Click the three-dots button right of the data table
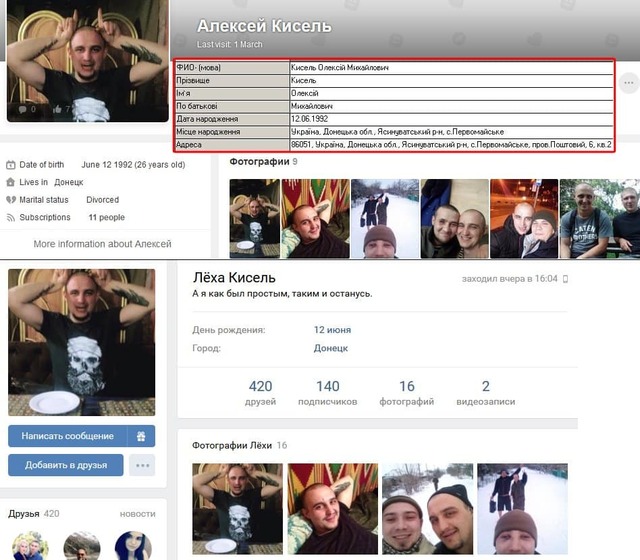Viewport: 640px width, 560px height. pos(629,83)
